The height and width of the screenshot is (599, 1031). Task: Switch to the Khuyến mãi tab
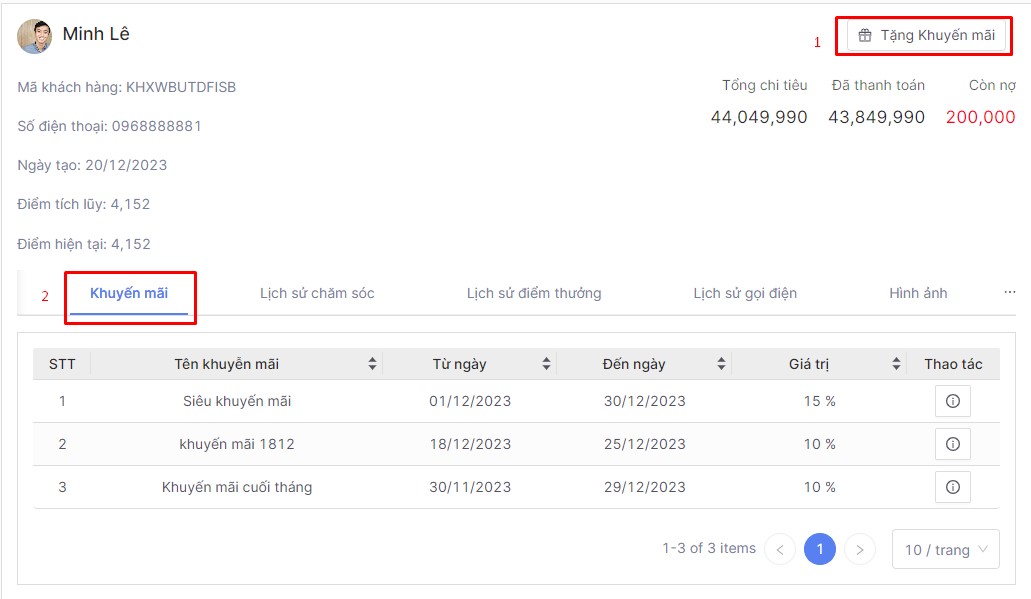click(129, 293)
